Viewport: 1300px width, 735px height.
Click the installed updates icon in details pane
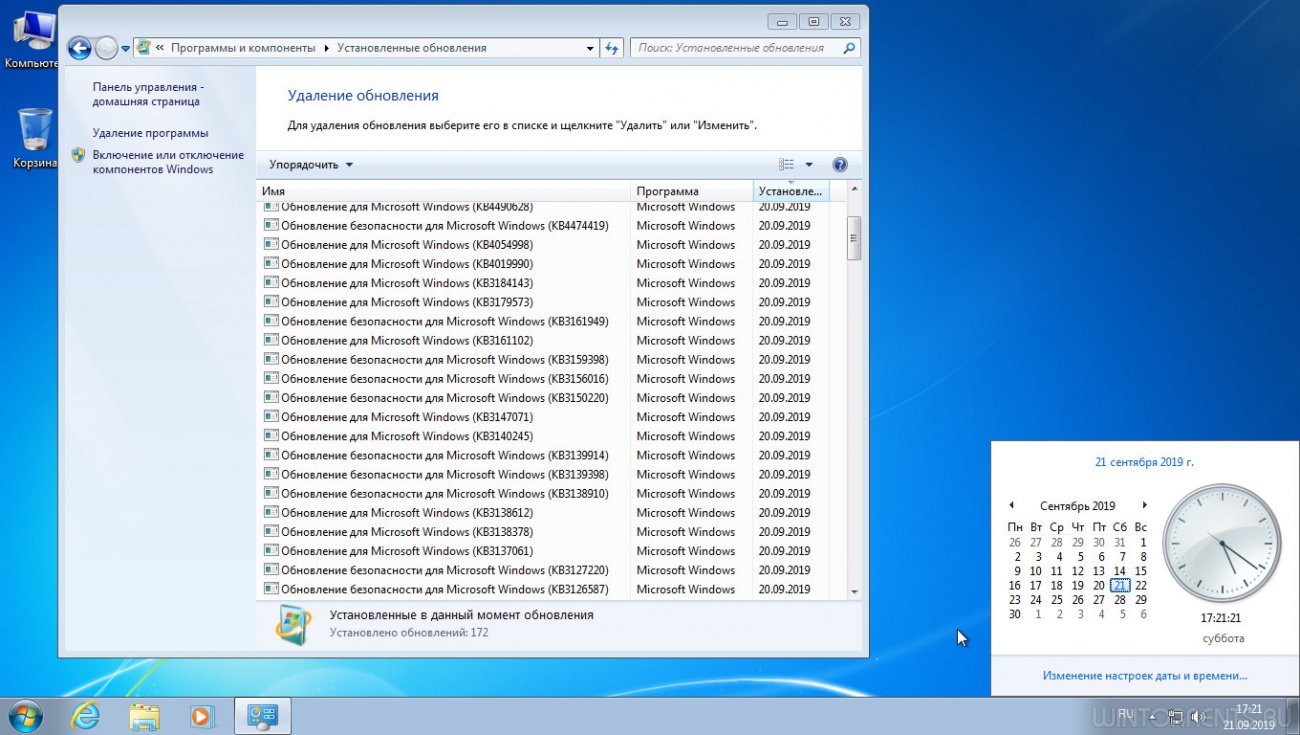pyautogui.click(x=293, y=624)
